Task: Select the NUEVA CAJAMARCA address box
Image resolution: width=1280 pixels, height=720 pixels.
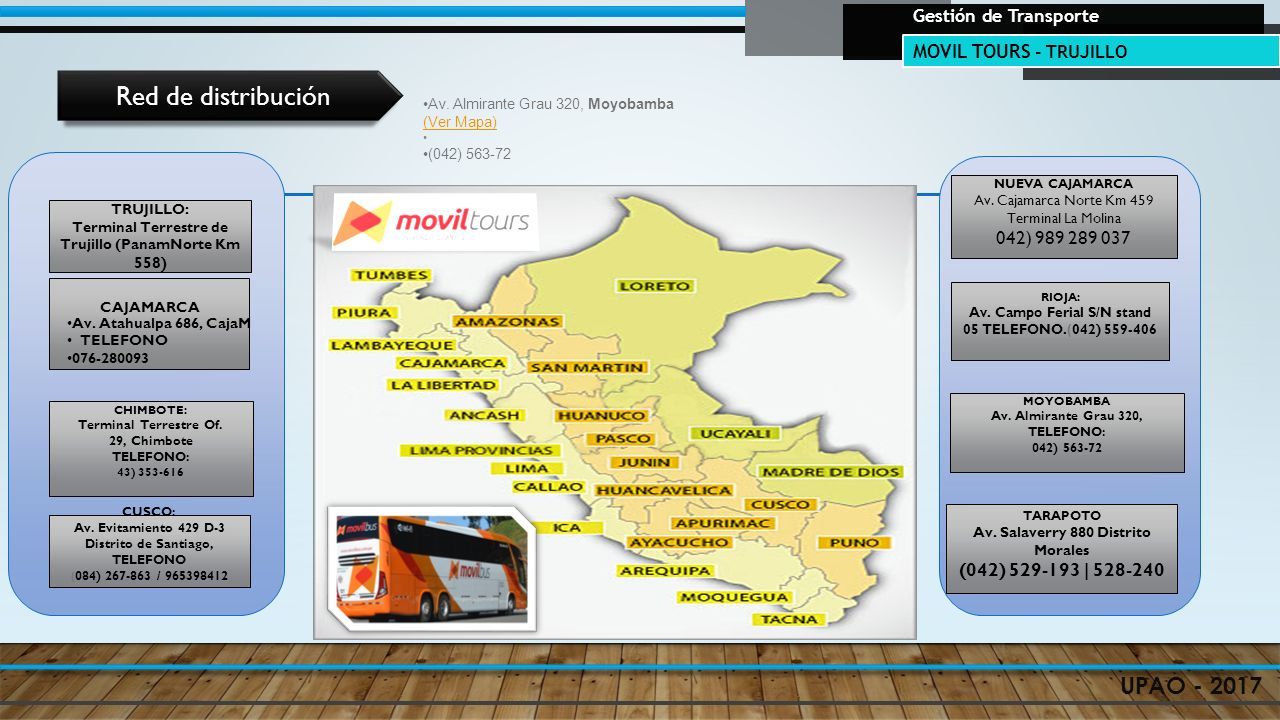Action: pos(1064,217)
